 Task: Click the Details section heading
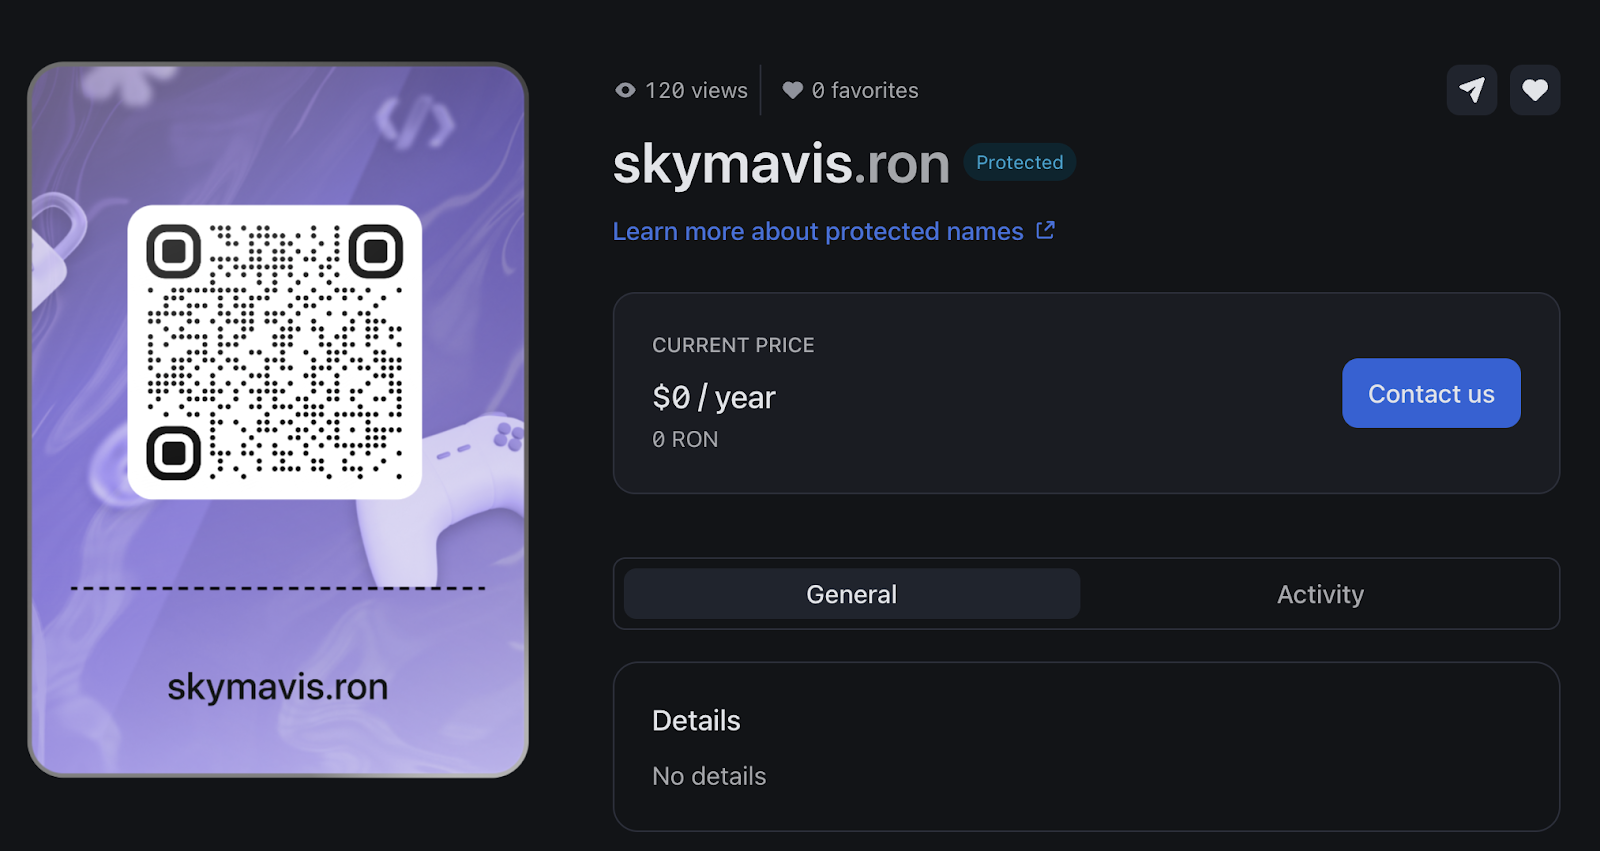(696, 720)
